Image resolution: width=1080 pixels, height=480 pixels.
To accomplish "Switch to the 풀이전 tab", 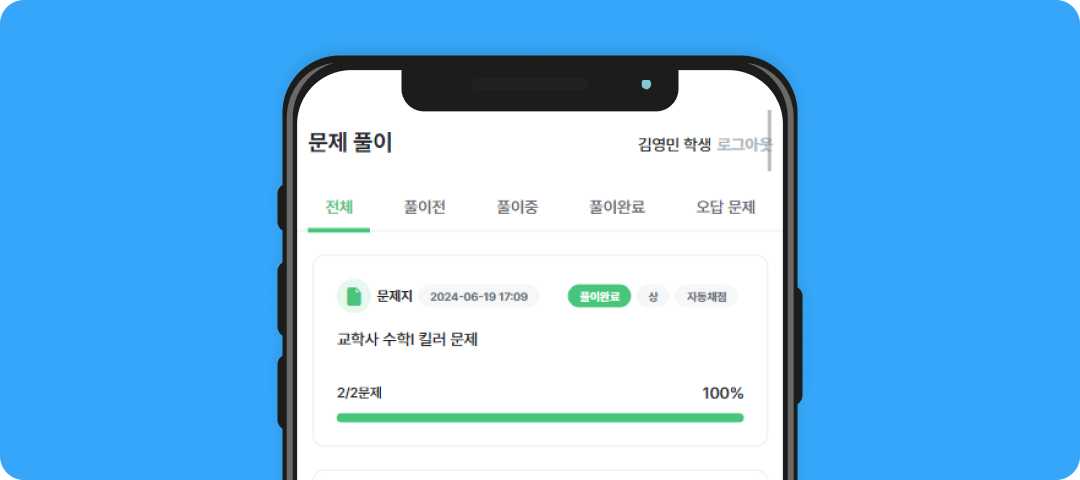I will tap(425, 208).
